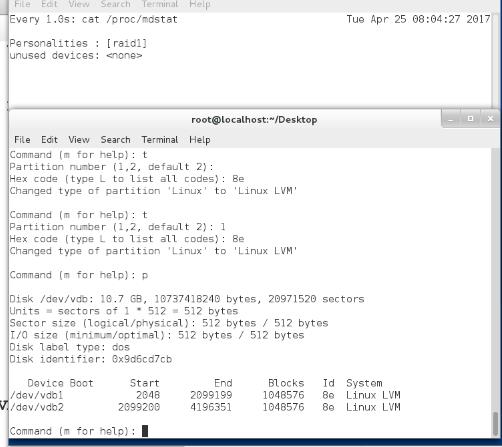Screen dimensions: 502x447
Task: Click 'Partition number (1,2, default 2): 1' line
Action: click(118, 227)
